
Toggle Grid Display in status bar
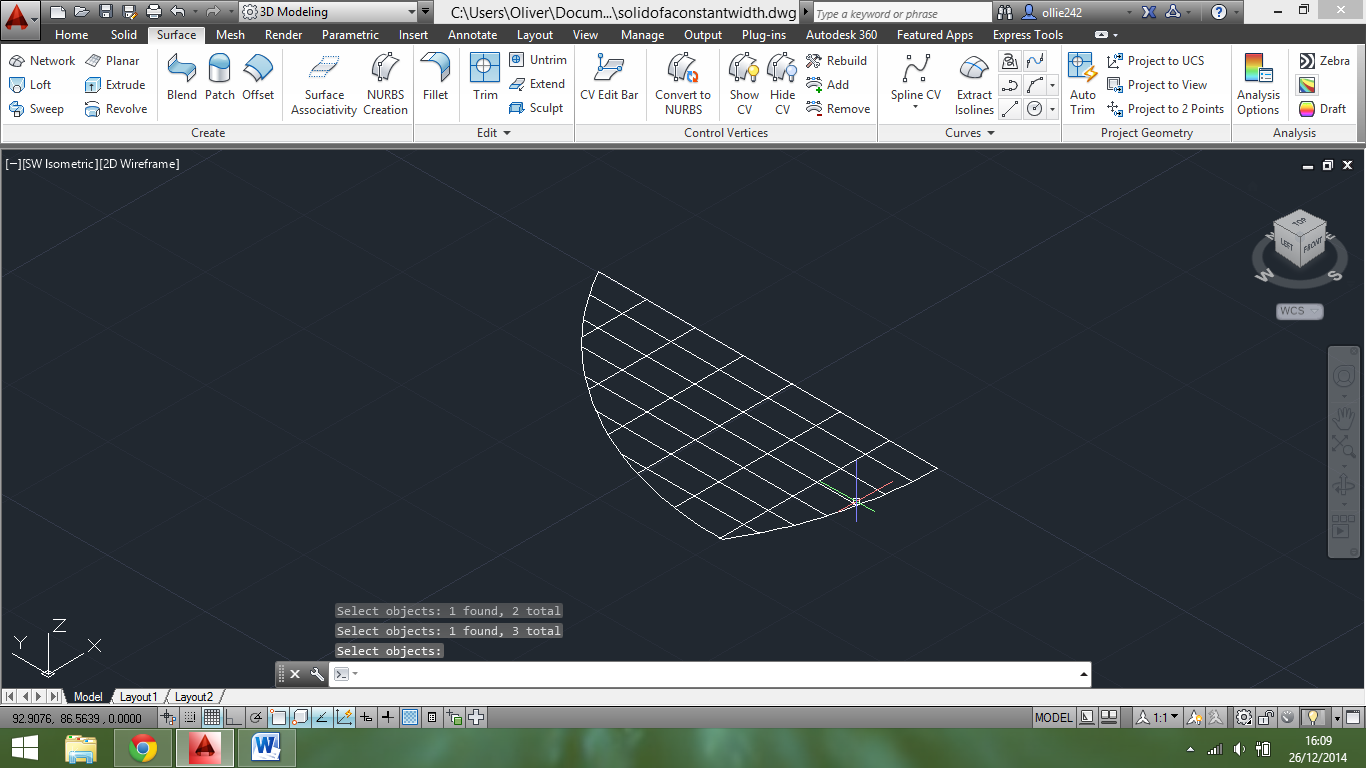click(212, 717)
